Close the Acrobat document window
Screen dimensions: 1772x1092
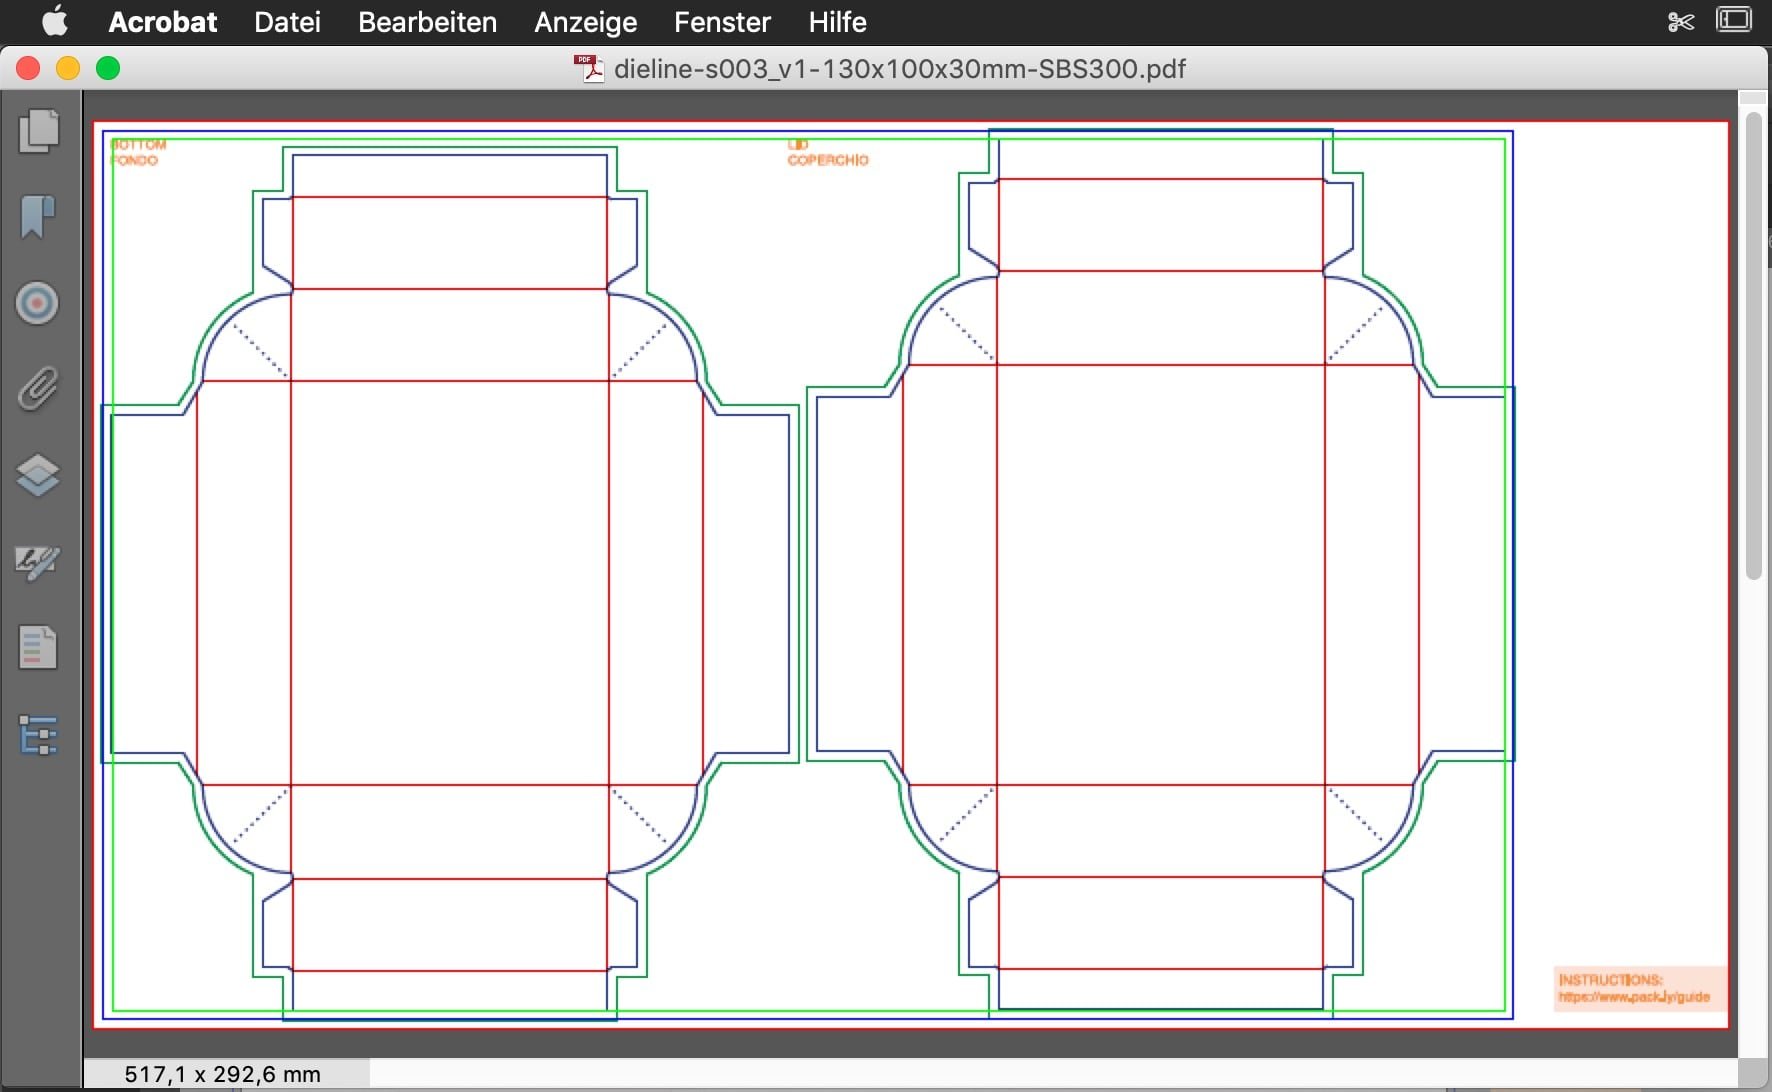pyautogui.click(x=28, y=68)
